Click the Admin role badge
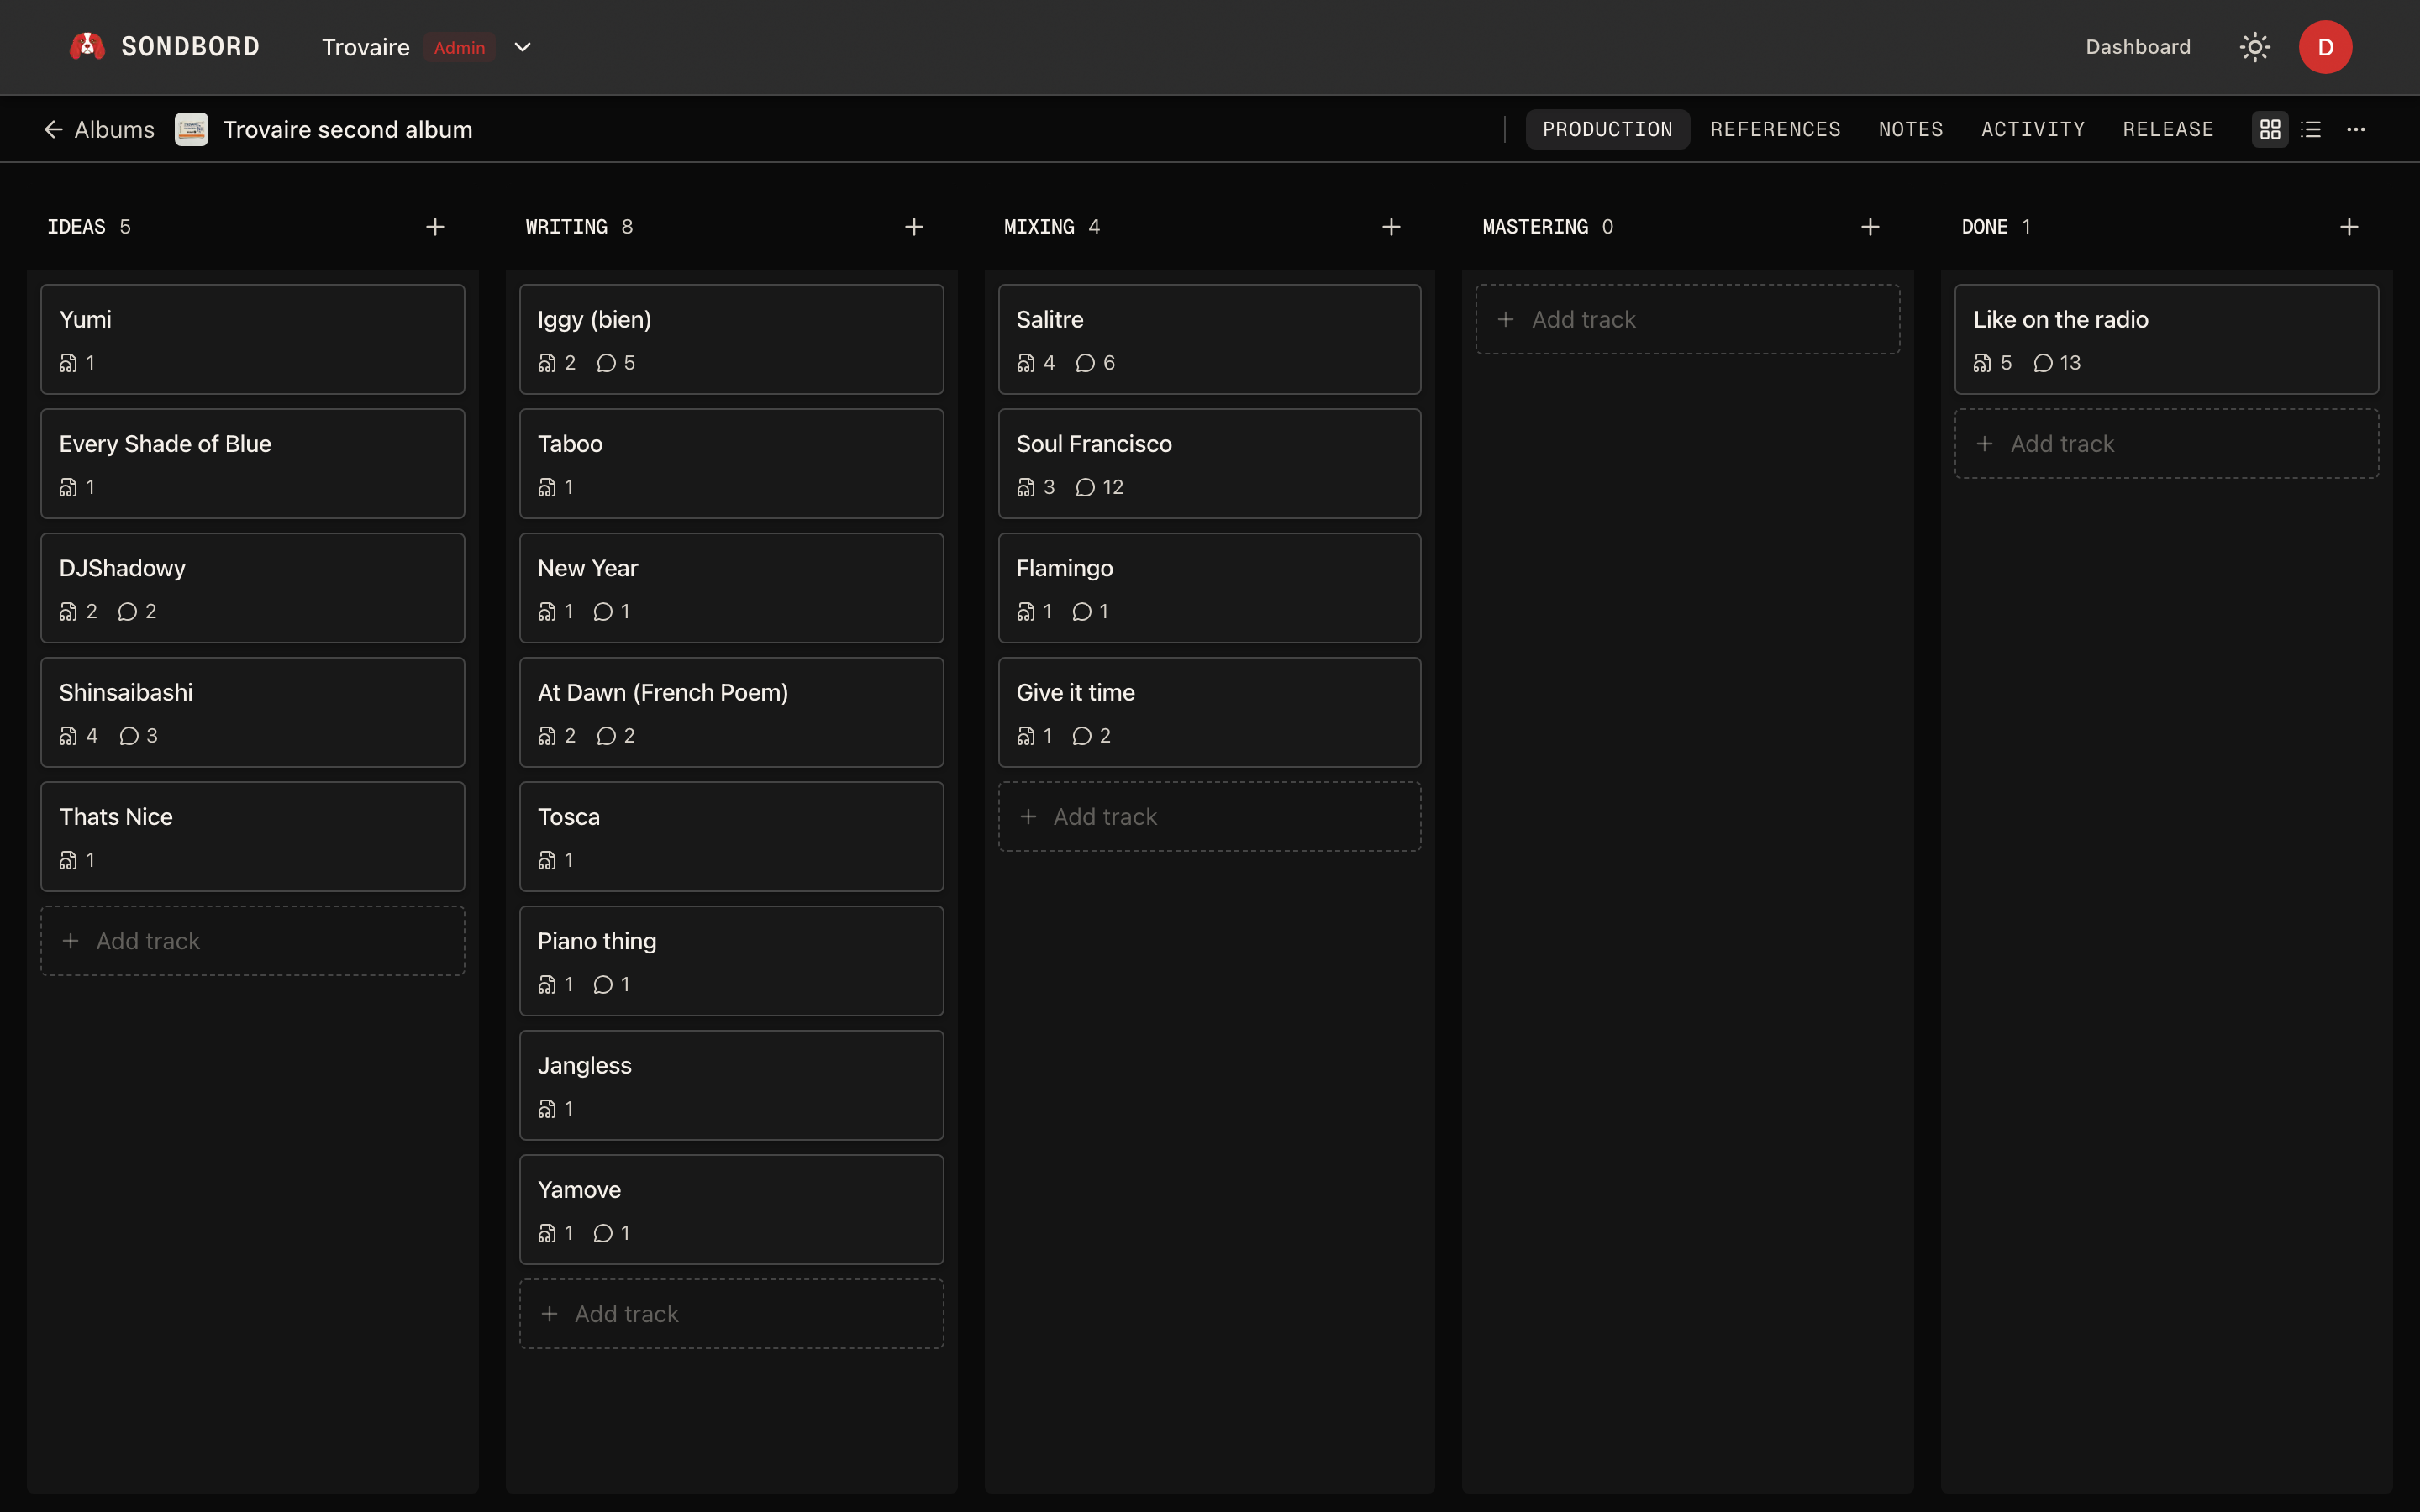 (x=459, y=47)
